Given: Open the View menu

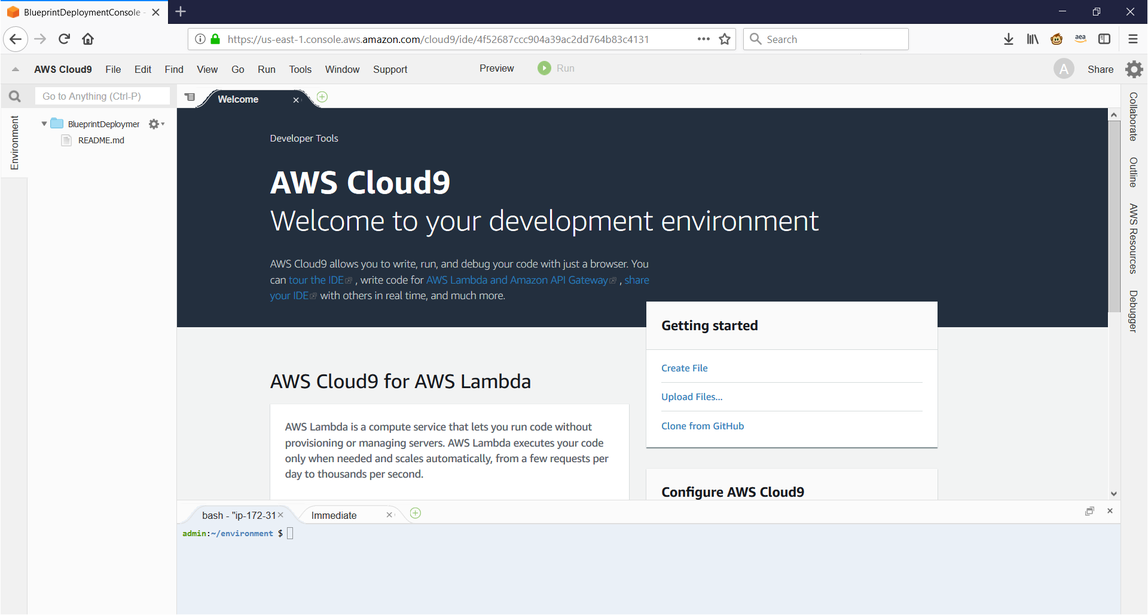Looking at the screenshot, I should tap(207, 70).
